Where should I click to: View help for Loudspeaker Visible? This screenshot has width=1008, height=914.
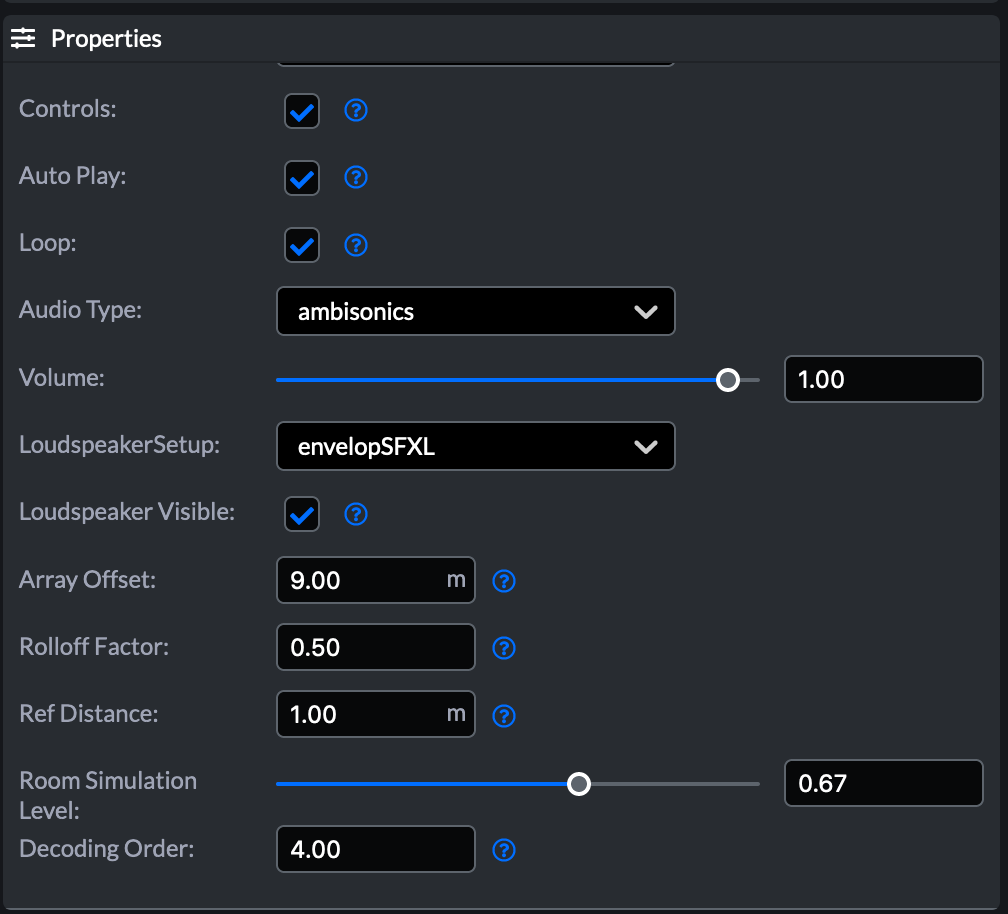tap(356, 514)
